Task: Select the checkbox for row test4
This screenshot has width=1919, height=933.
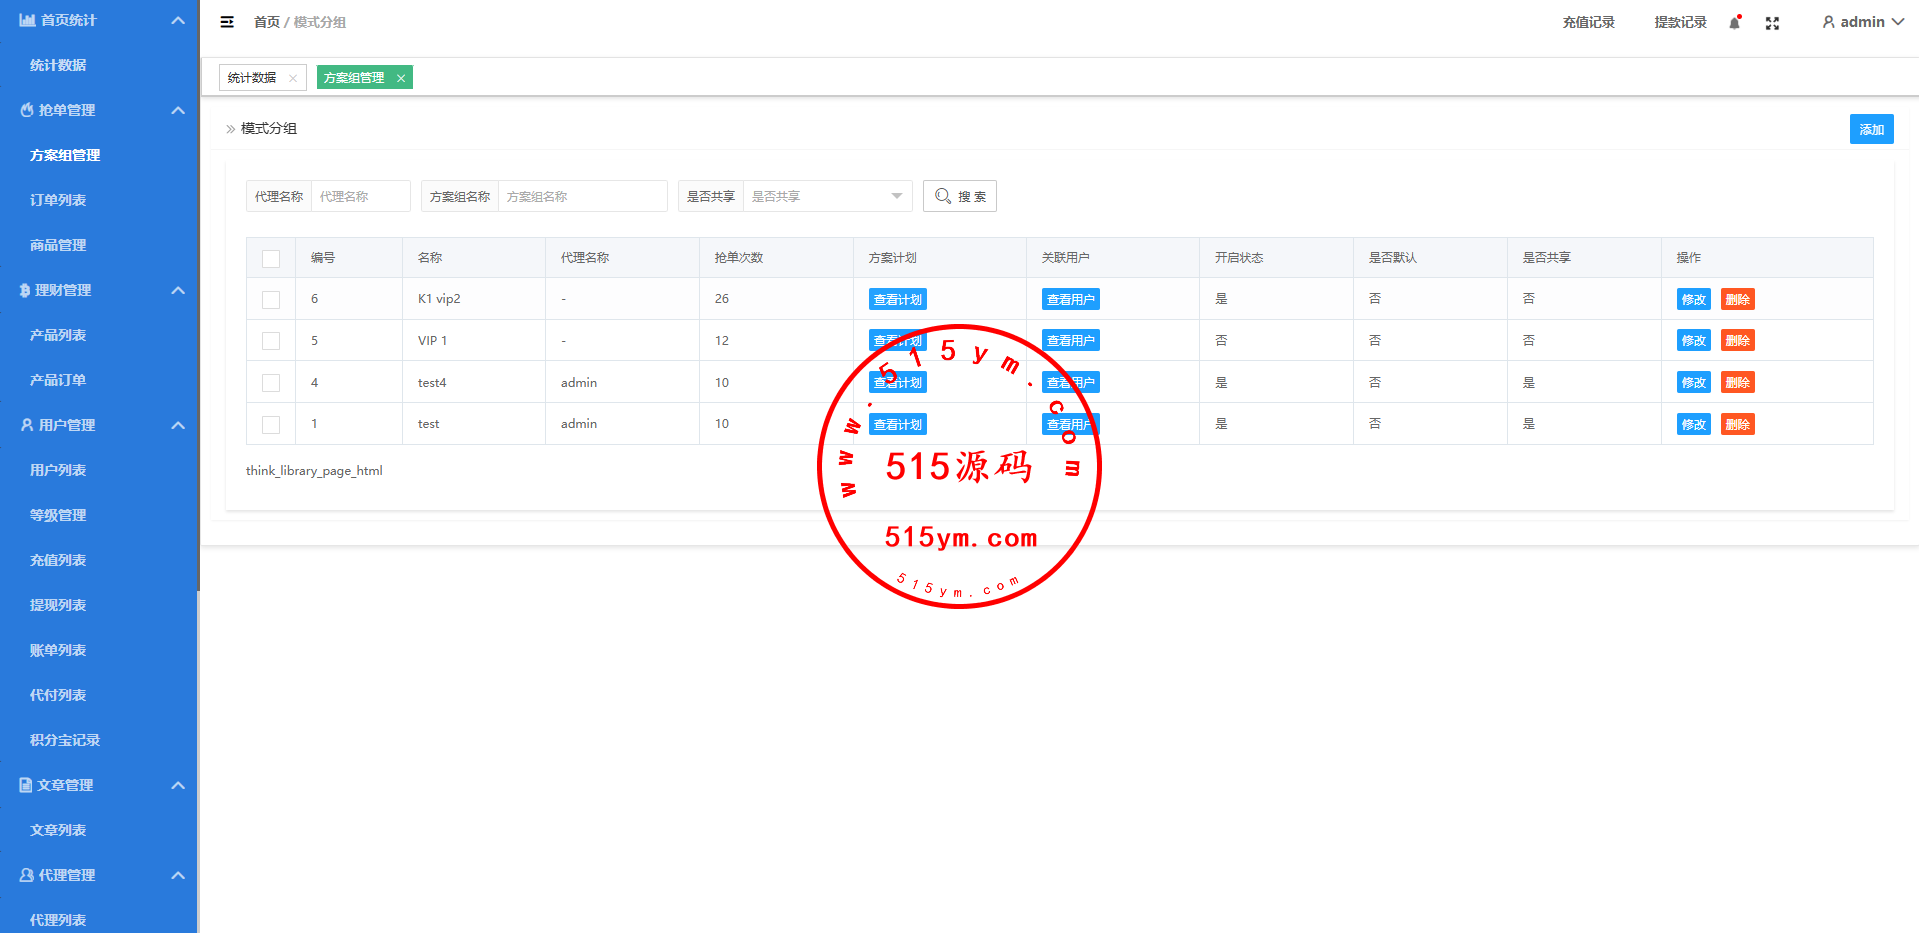Action: pos(271,383)
